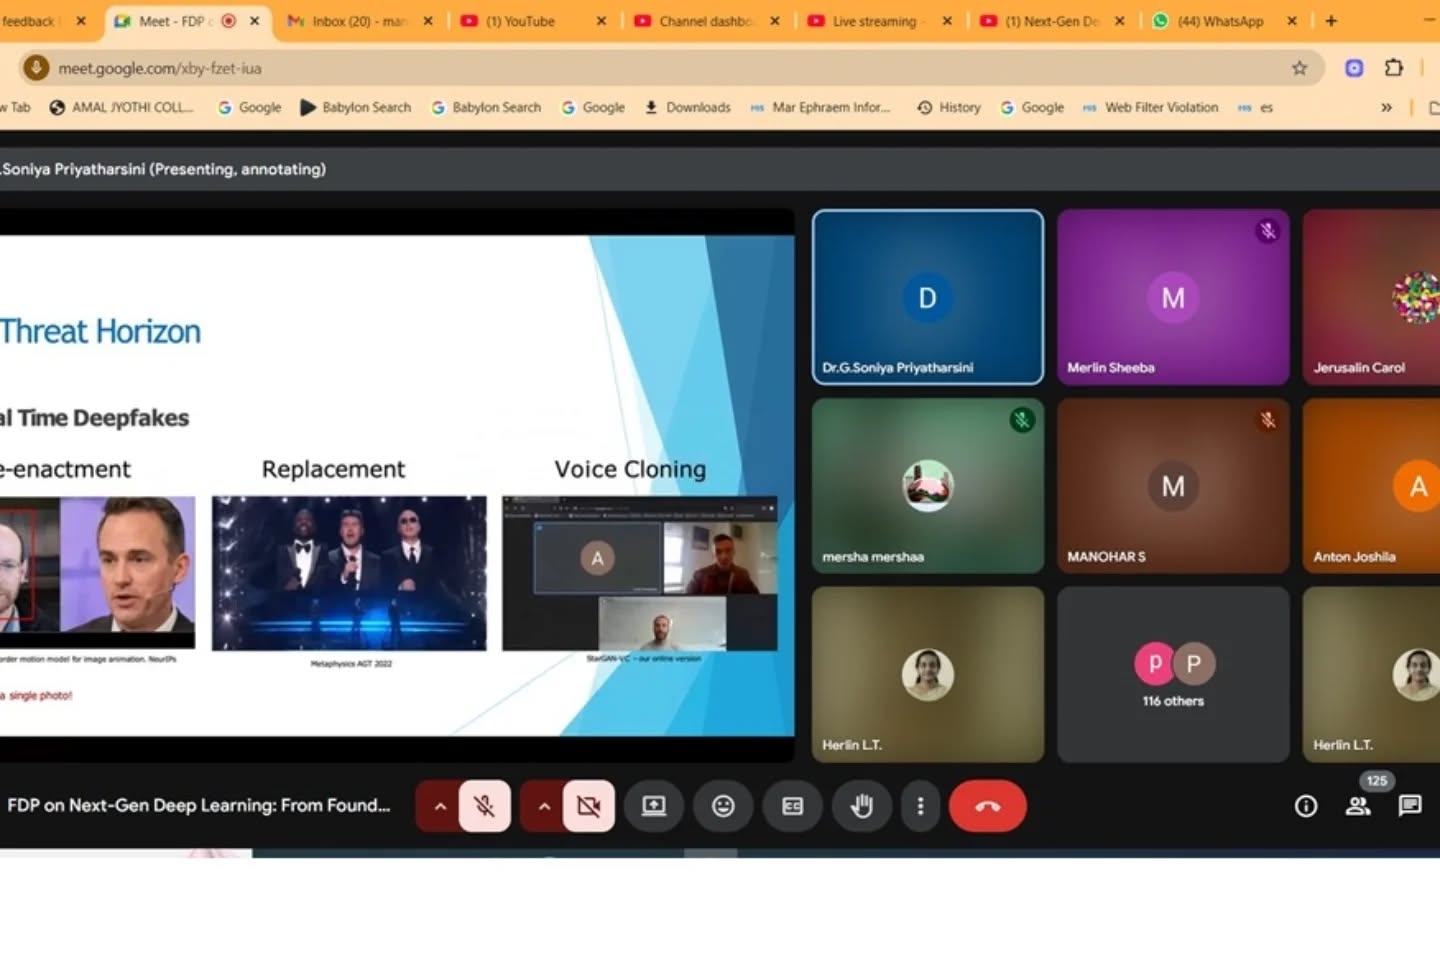Open the emoji reactions button

pos(723,806)
